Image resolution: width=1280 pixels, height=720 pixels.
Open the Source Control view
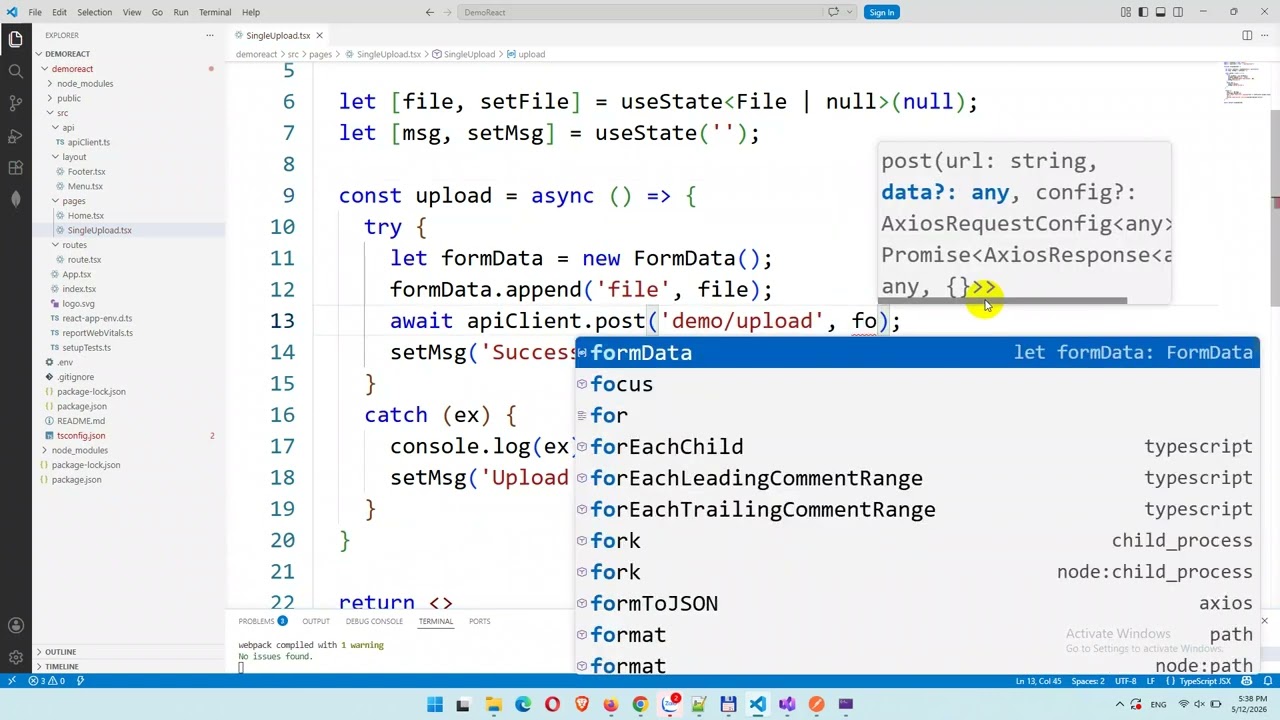coord(15,103)
